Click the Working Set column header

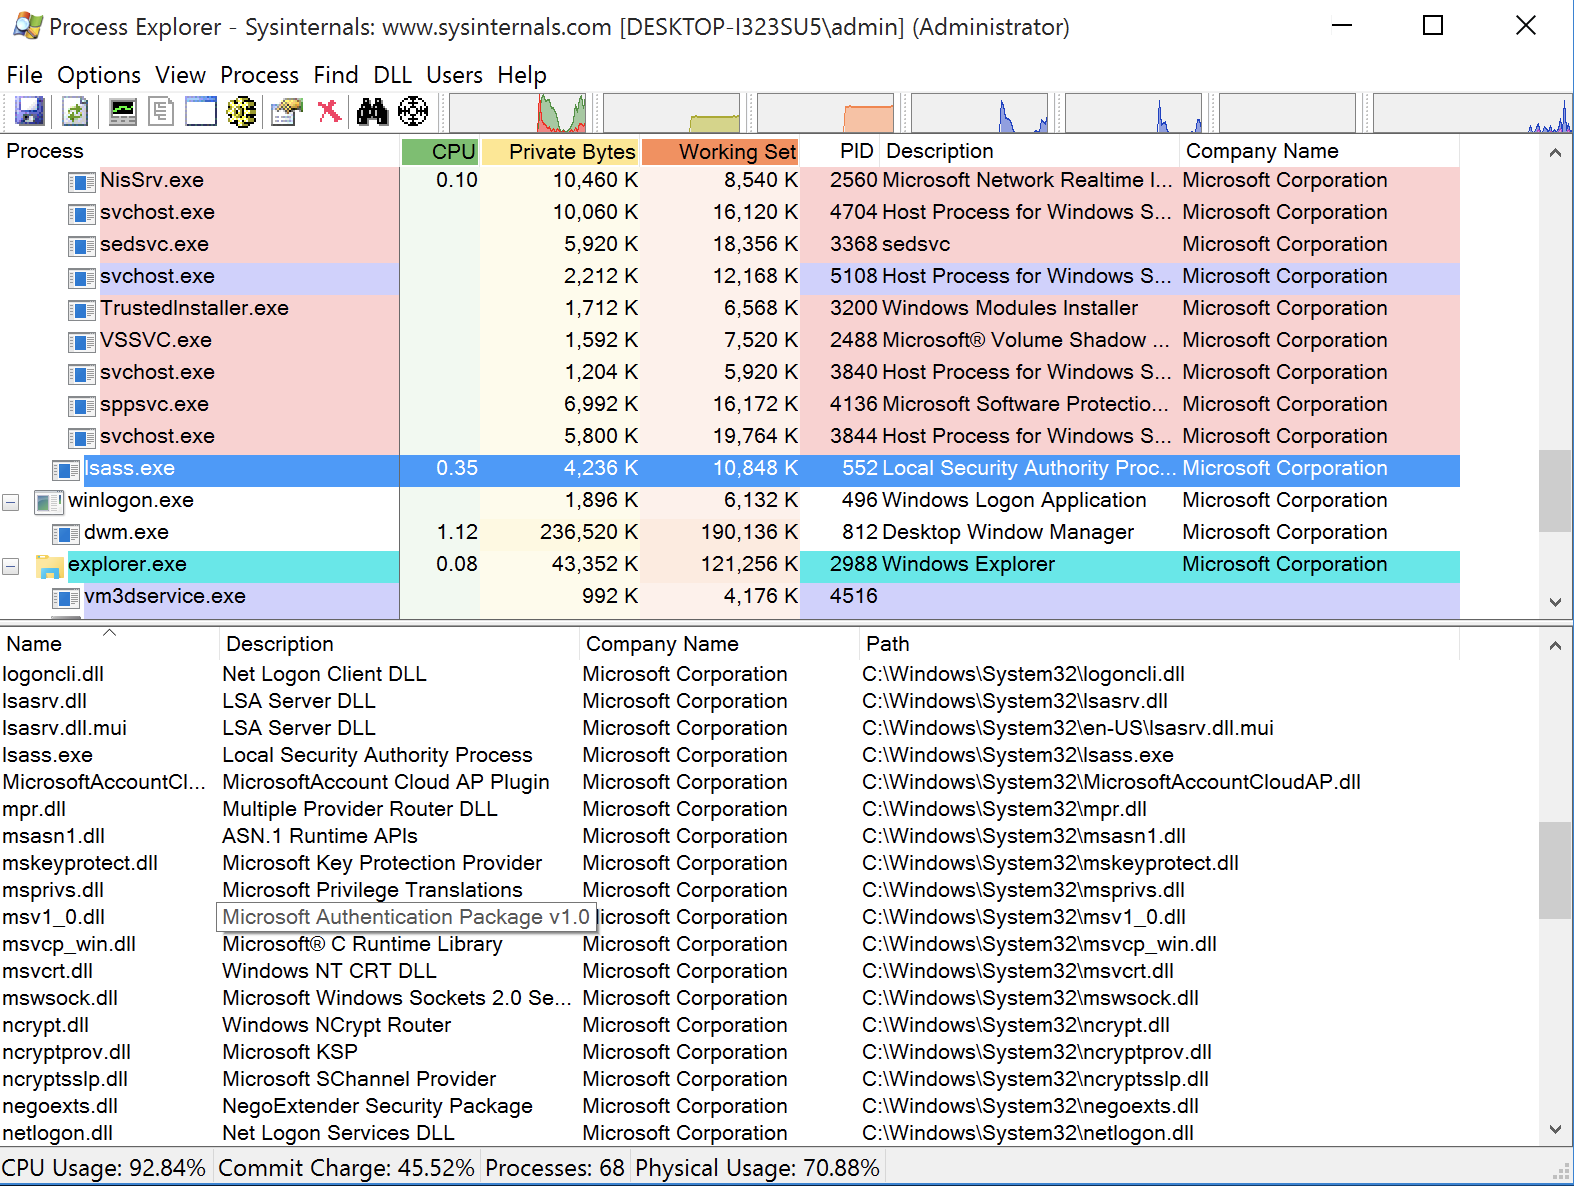(736, 151)
